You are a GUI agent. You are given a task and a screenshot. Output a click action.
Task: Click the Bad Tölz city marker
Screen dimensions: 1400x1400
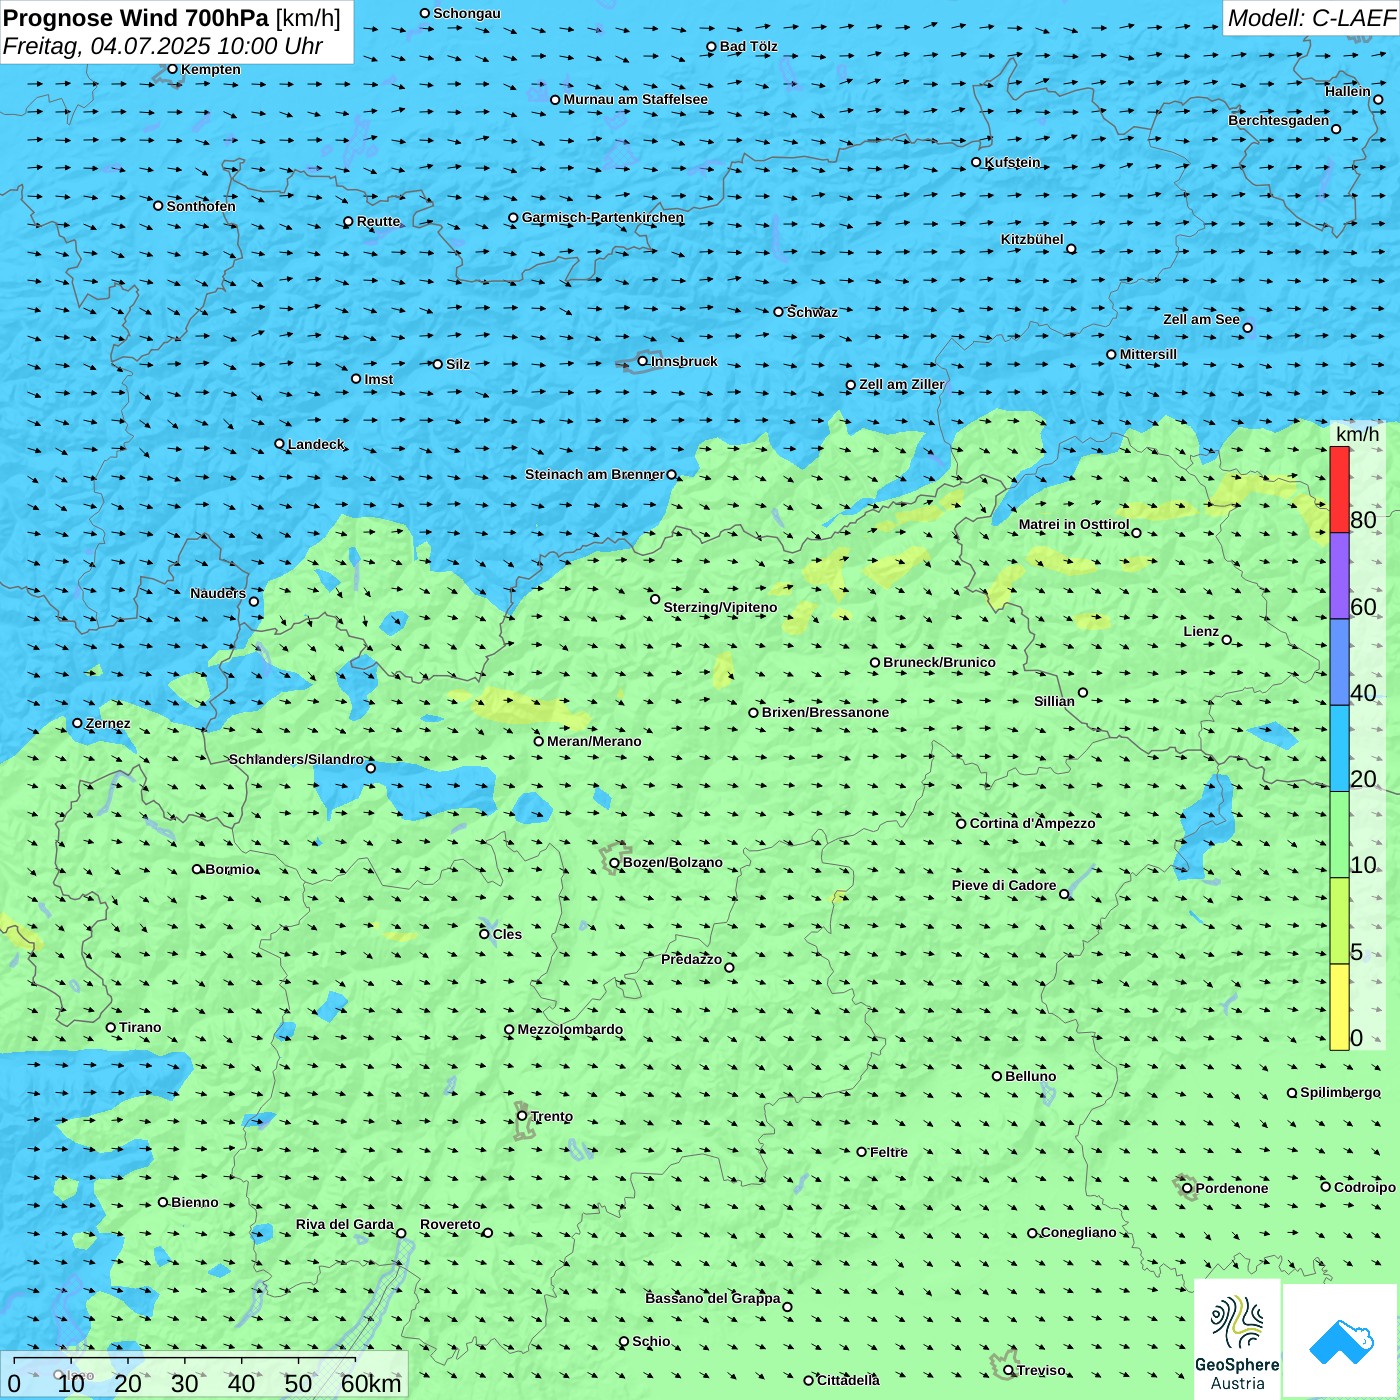coord(711,47)
